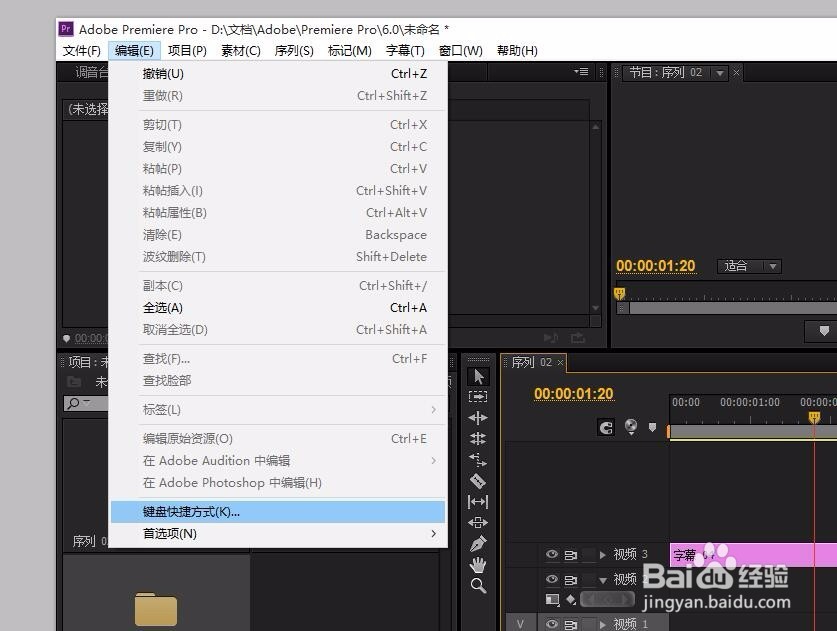Select the Razor tool
The image size is (837, 631).
478,481
